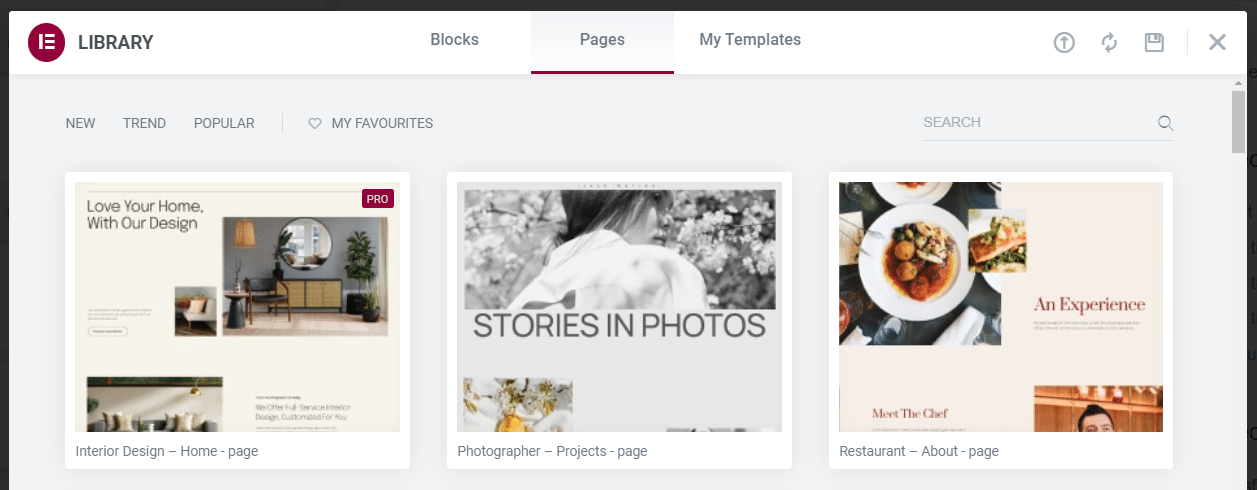Filter templates by NEW
The width and height of the screenshot is (1257, 490).
pyautogui.click(x=80, y=124)
